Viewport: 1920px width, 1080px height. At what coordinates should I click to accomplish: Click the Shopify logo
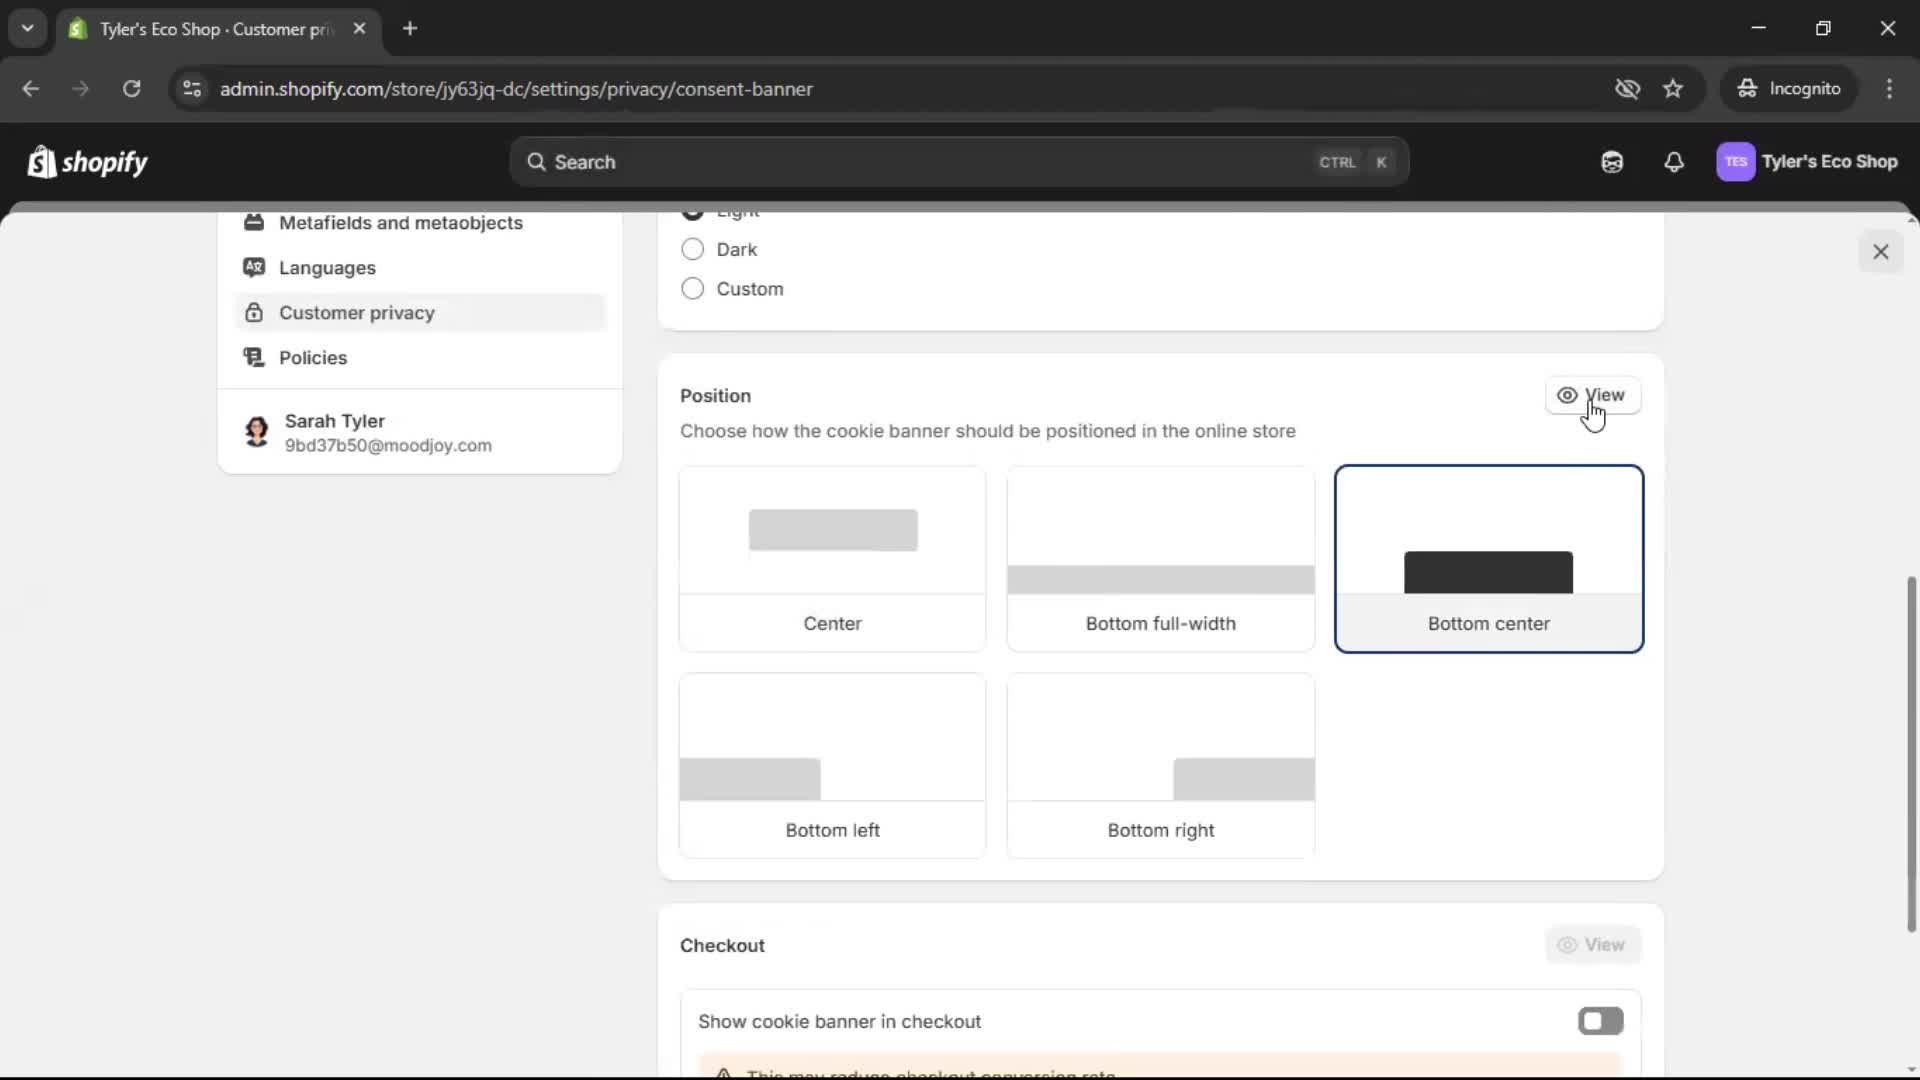coord(87,162)
